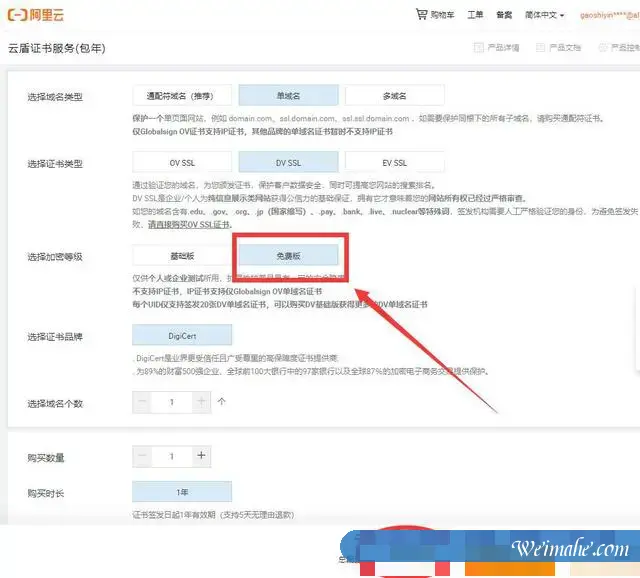Select the DigiCert certificate brand

[x=182, y=335]
